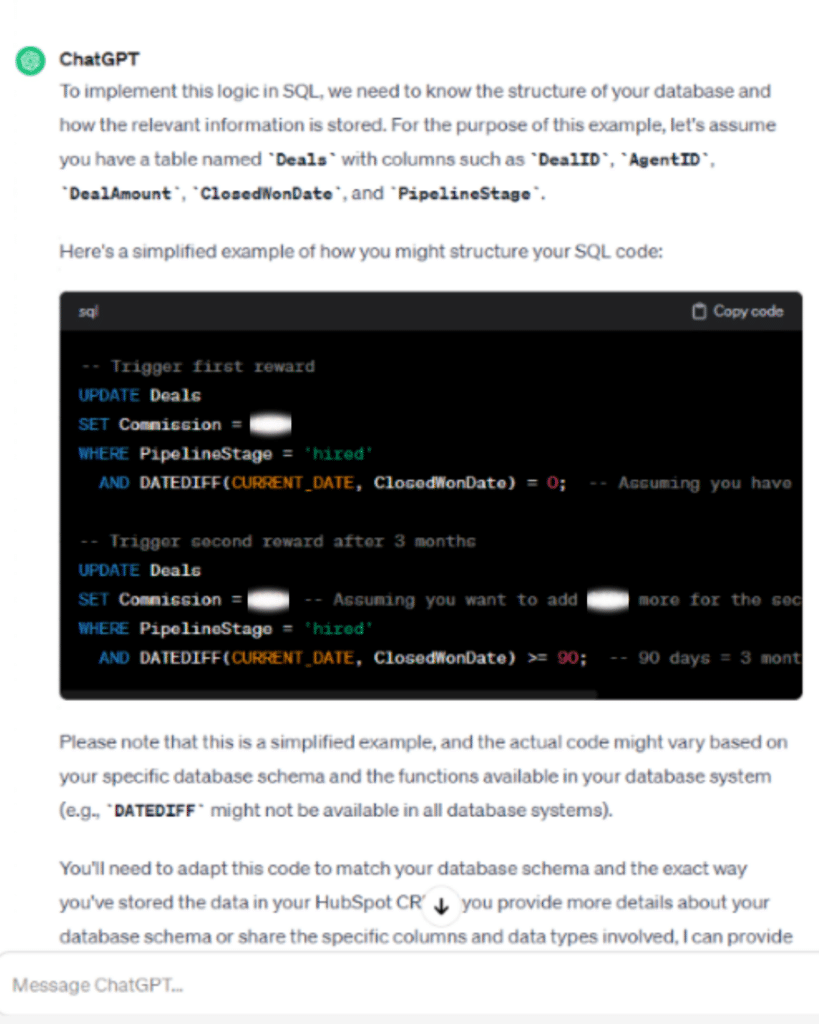Click the inline code term AgentID
This screenshot has height=1024, width=819.
click(x=677, y=160)
